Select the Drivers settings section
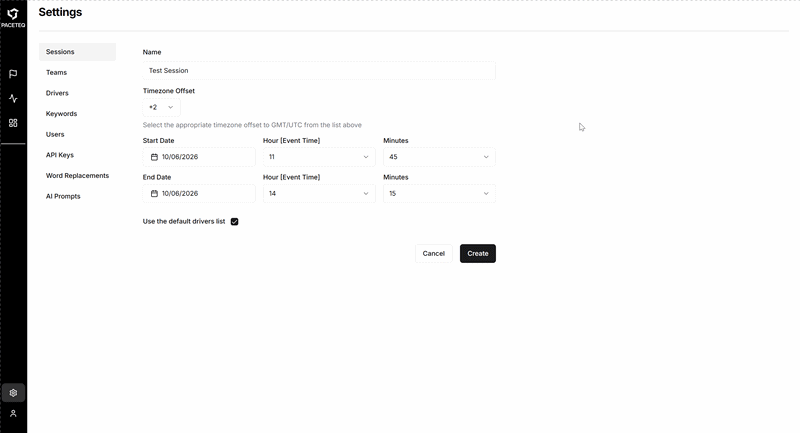This screenshot has height=433, width=800. [78, 93]
